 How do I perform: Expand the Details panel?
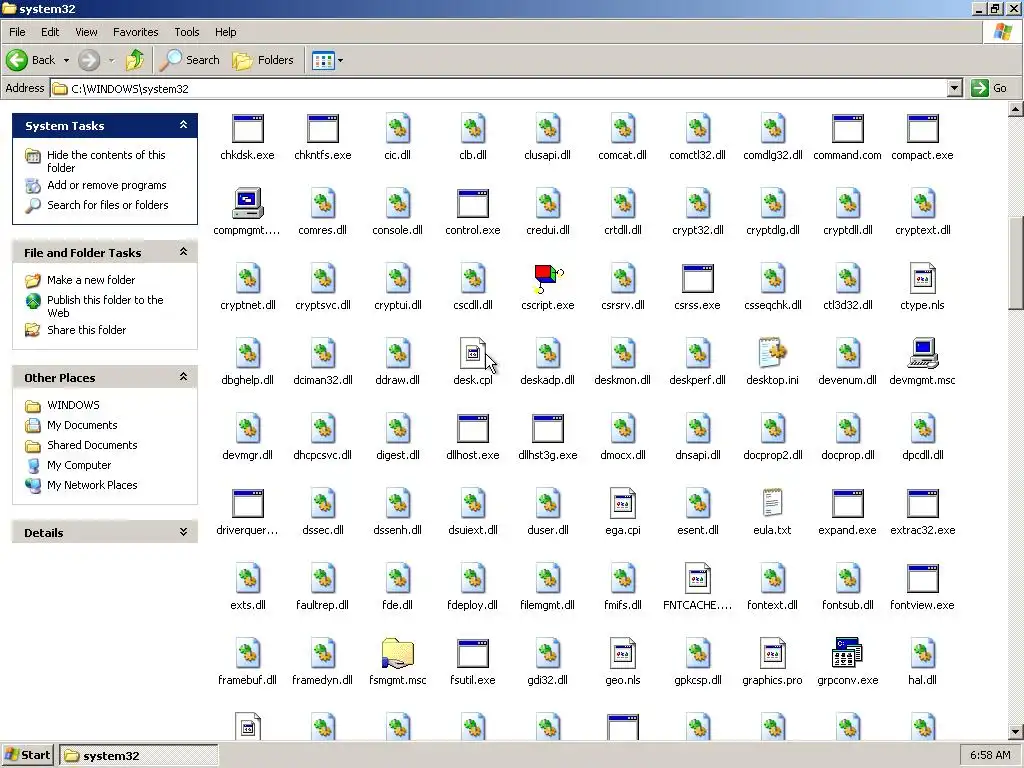(184, 532)
